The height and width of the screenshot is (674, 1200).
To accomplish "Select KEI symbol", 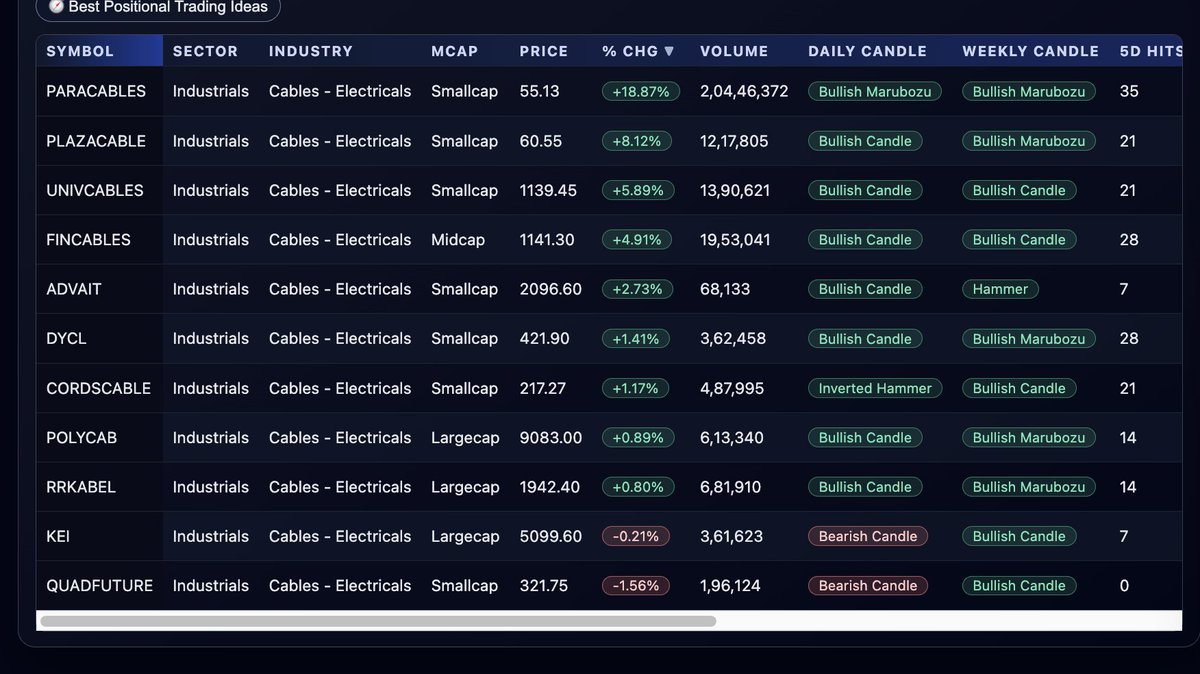I will 58,536.
